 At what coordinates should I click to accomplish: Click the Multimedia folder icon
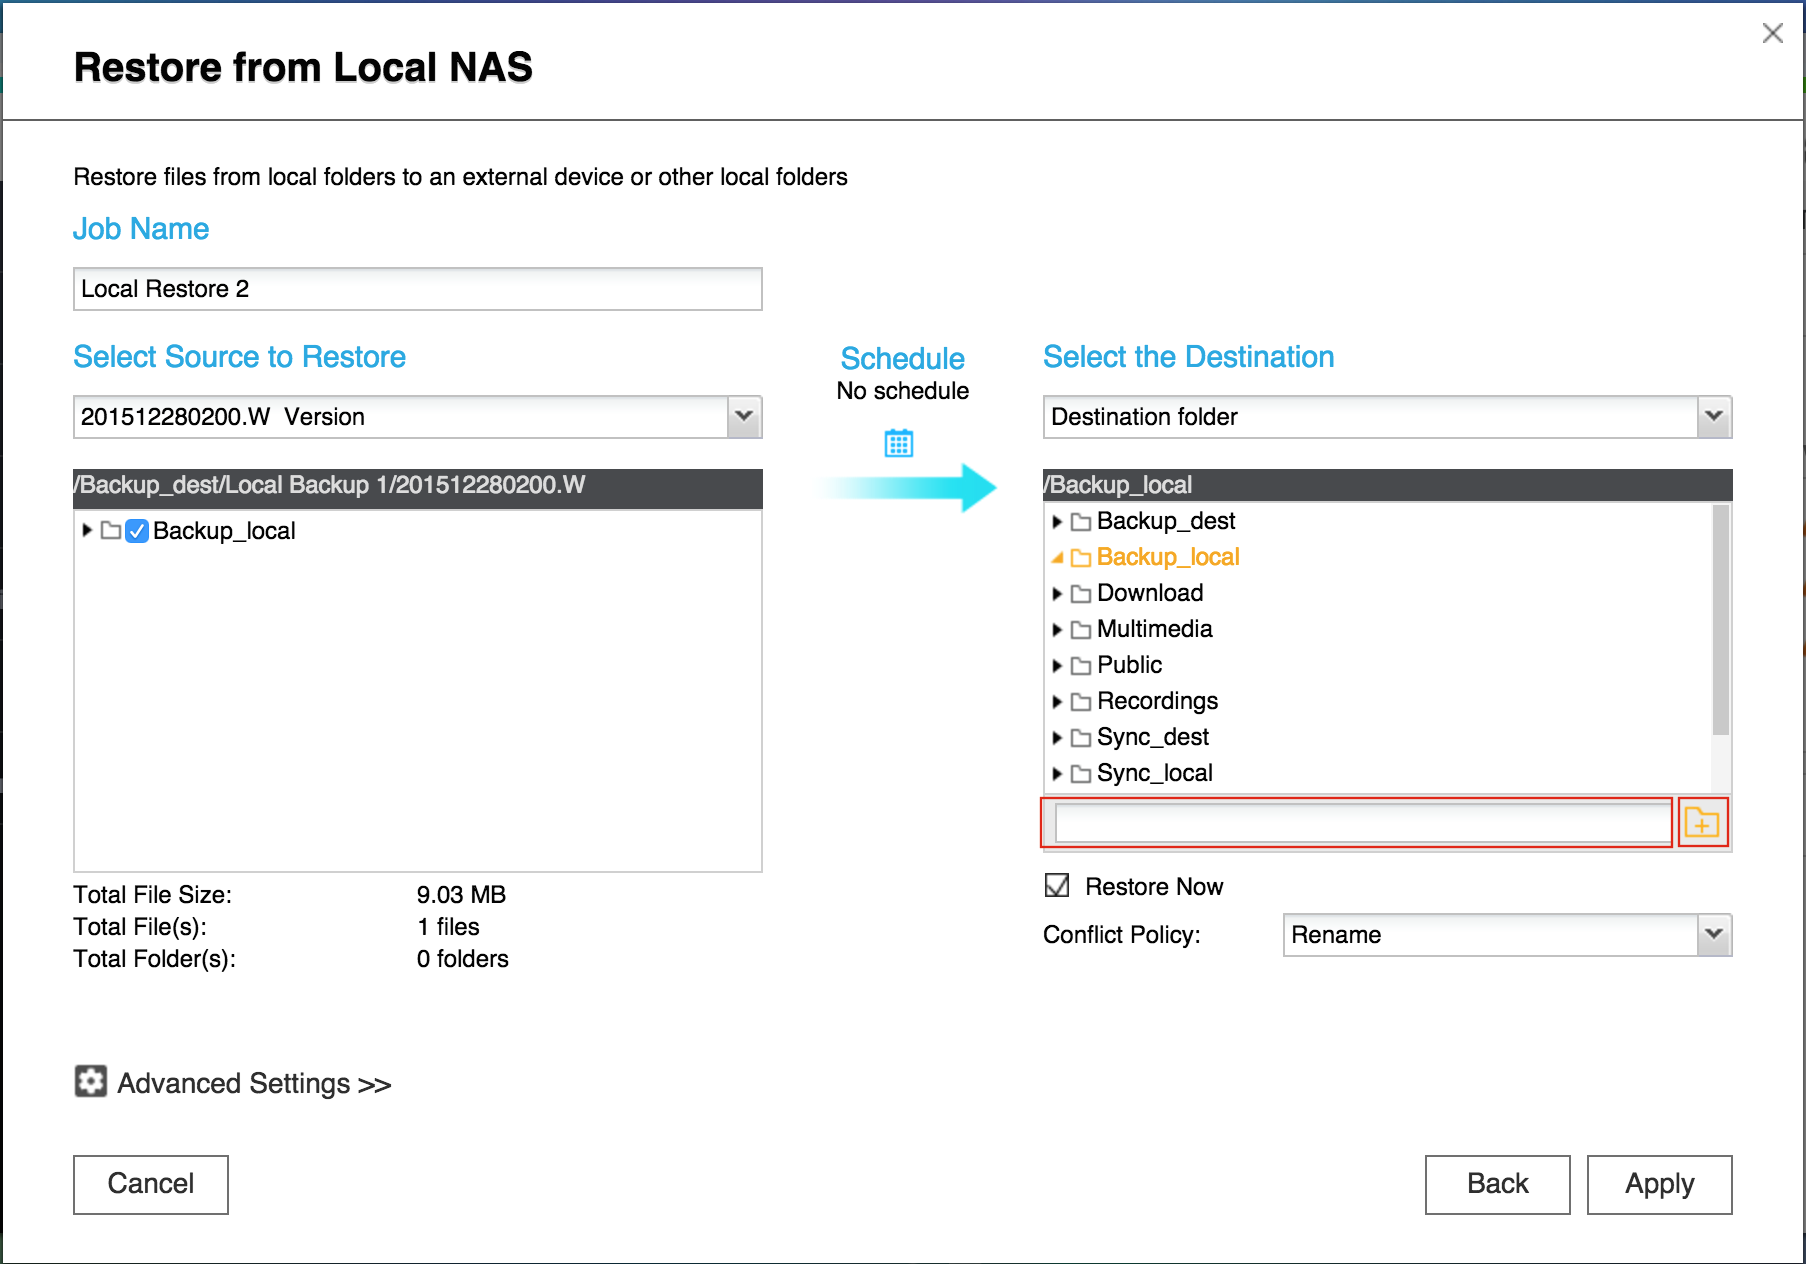[1081, 630]
